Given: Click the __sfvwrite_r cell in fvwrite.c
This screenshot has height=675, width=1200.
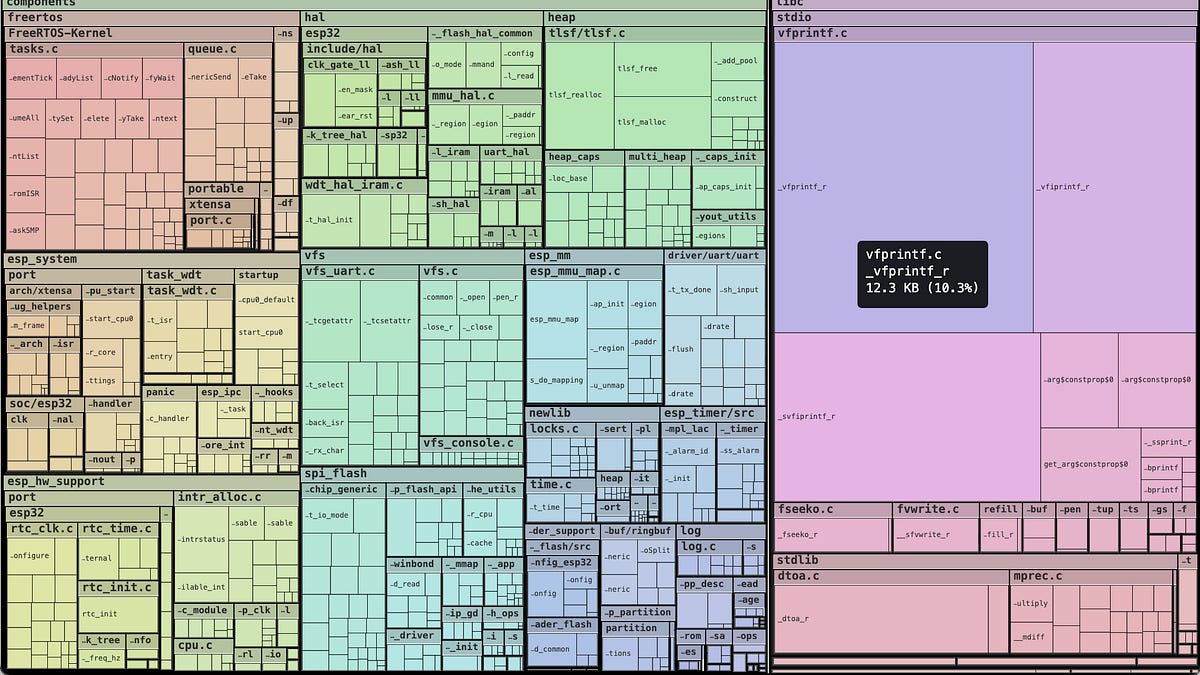Looking at the screenshot, I should pyautogui.click(x=924, y=534).
